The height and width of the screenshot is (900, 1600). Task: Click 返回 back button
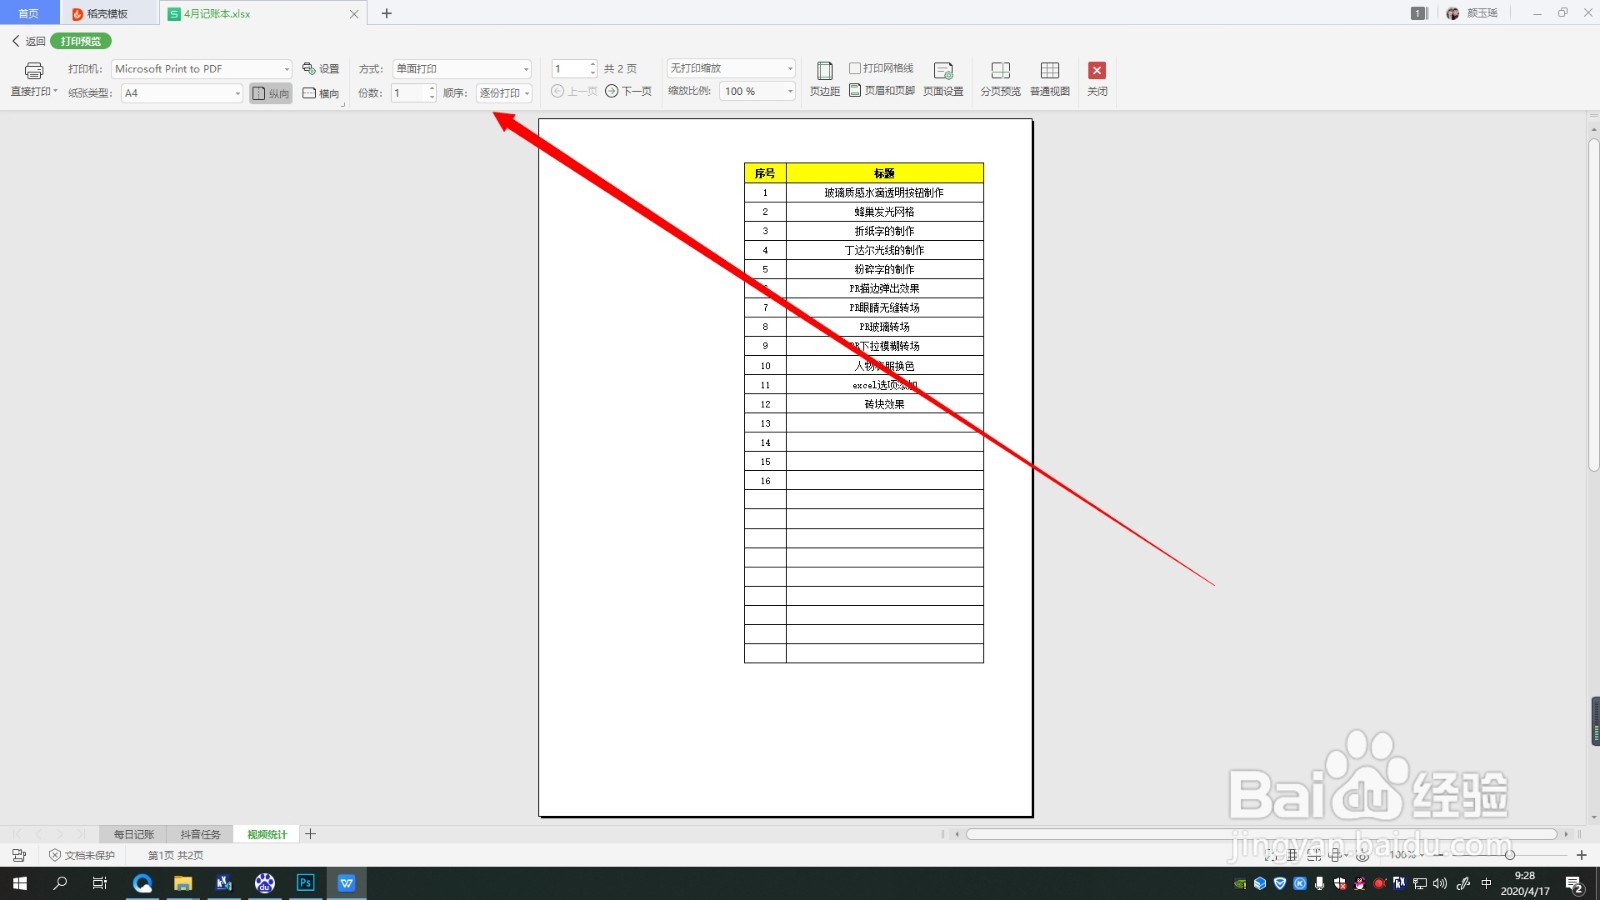tap(29, 41)
